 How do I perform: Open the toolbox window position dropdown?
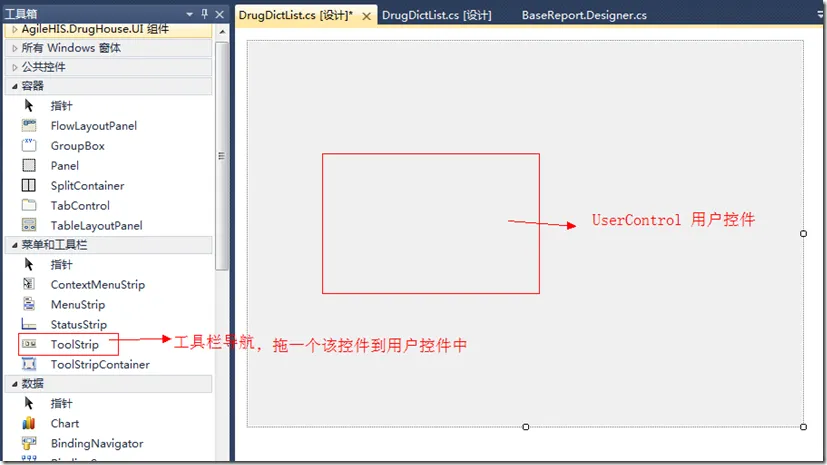click(189, 14)
